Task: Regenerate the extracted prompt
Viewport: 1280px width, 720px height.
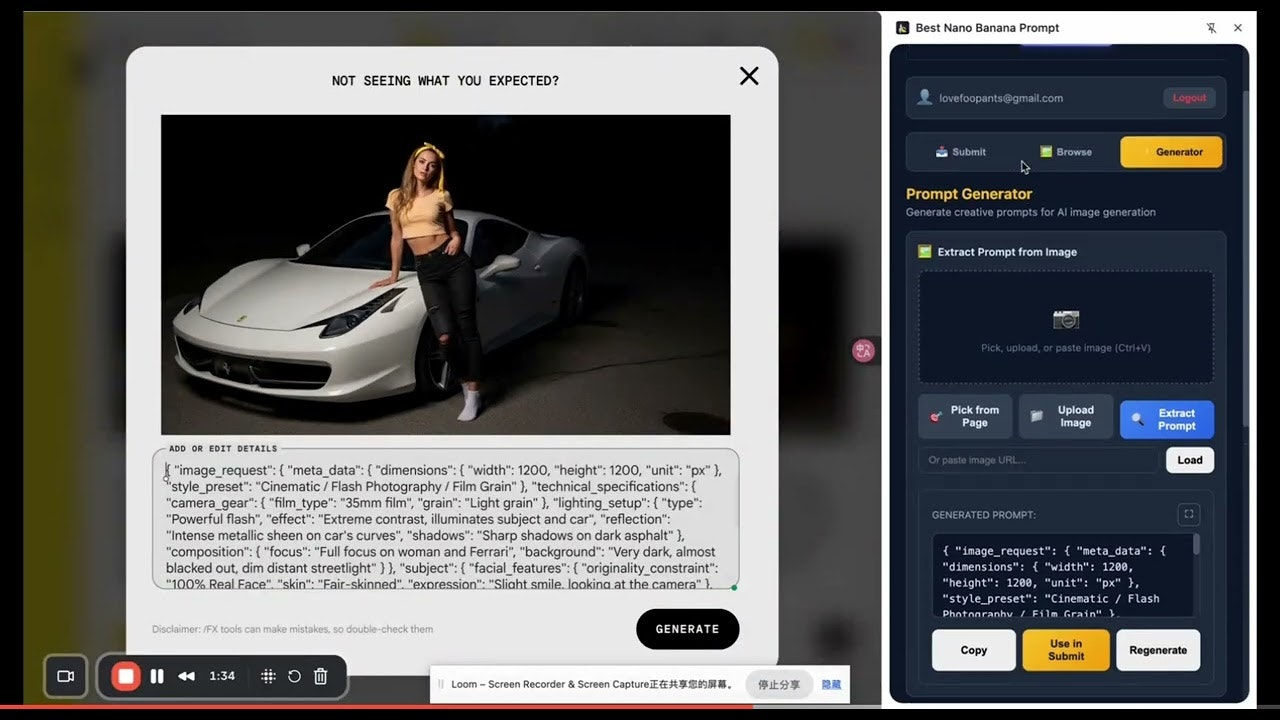Action: 1158,650
